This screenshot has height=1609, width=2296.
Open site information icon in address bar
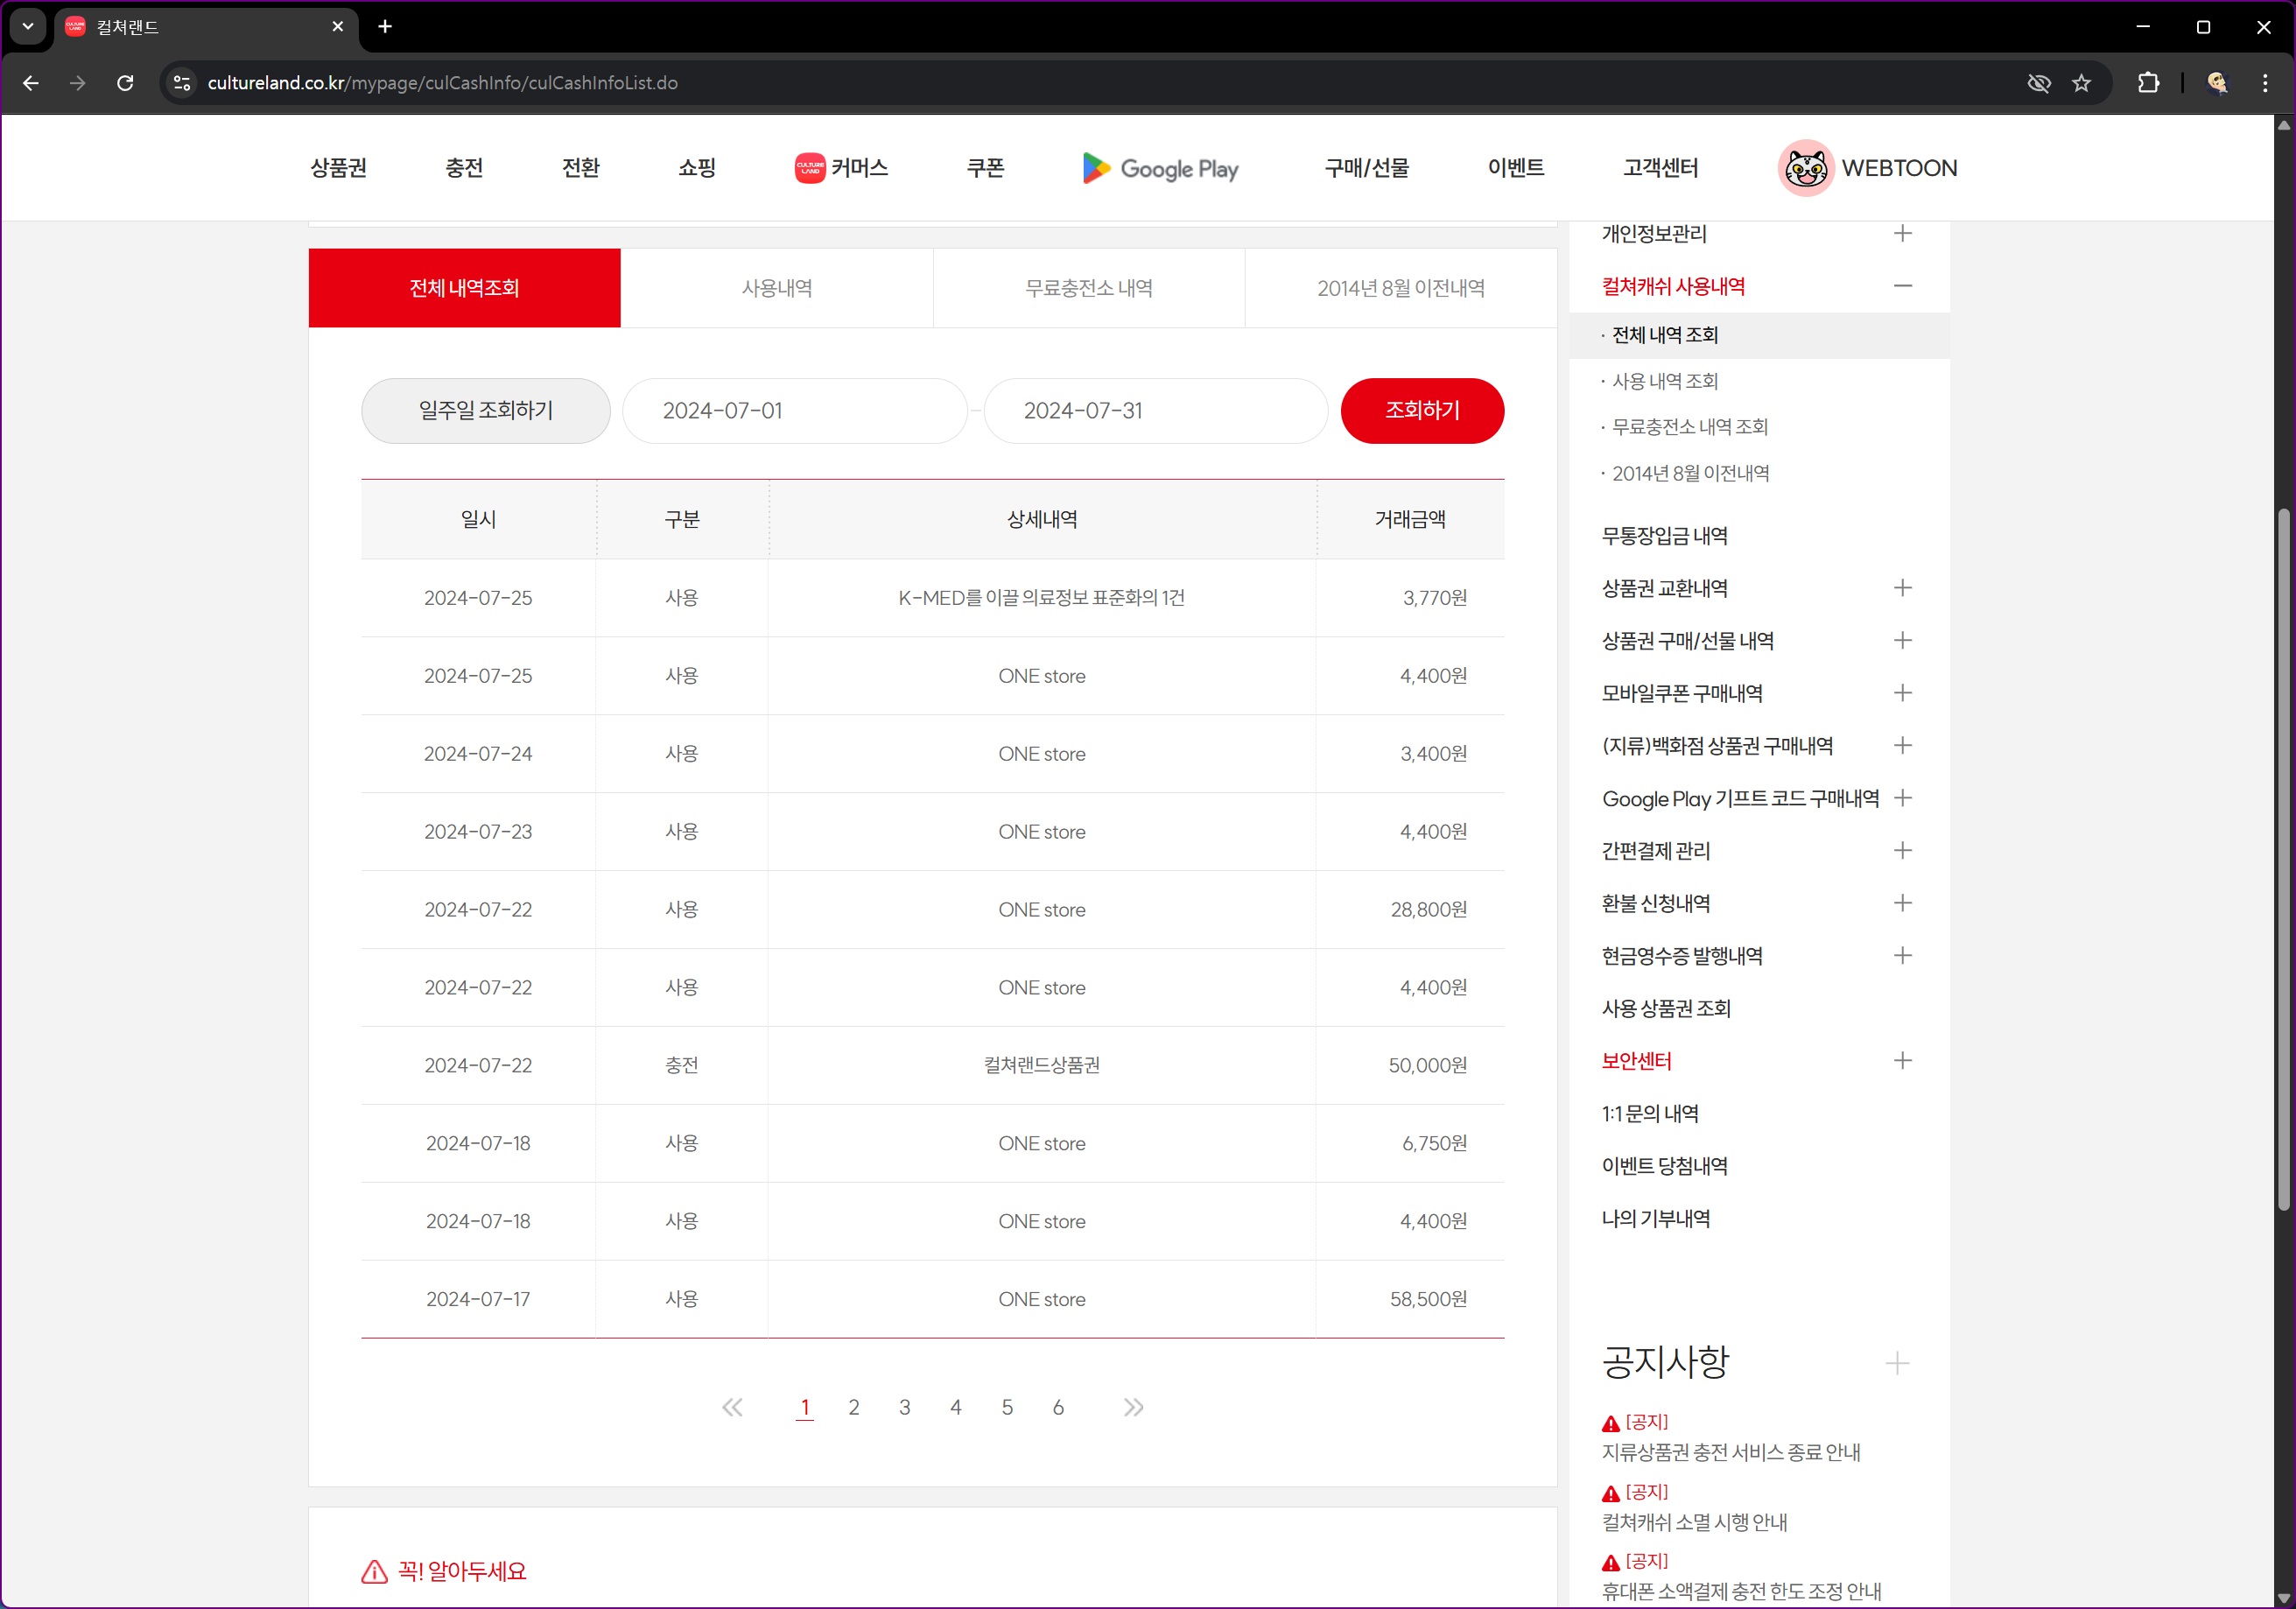tap(182, 83)
